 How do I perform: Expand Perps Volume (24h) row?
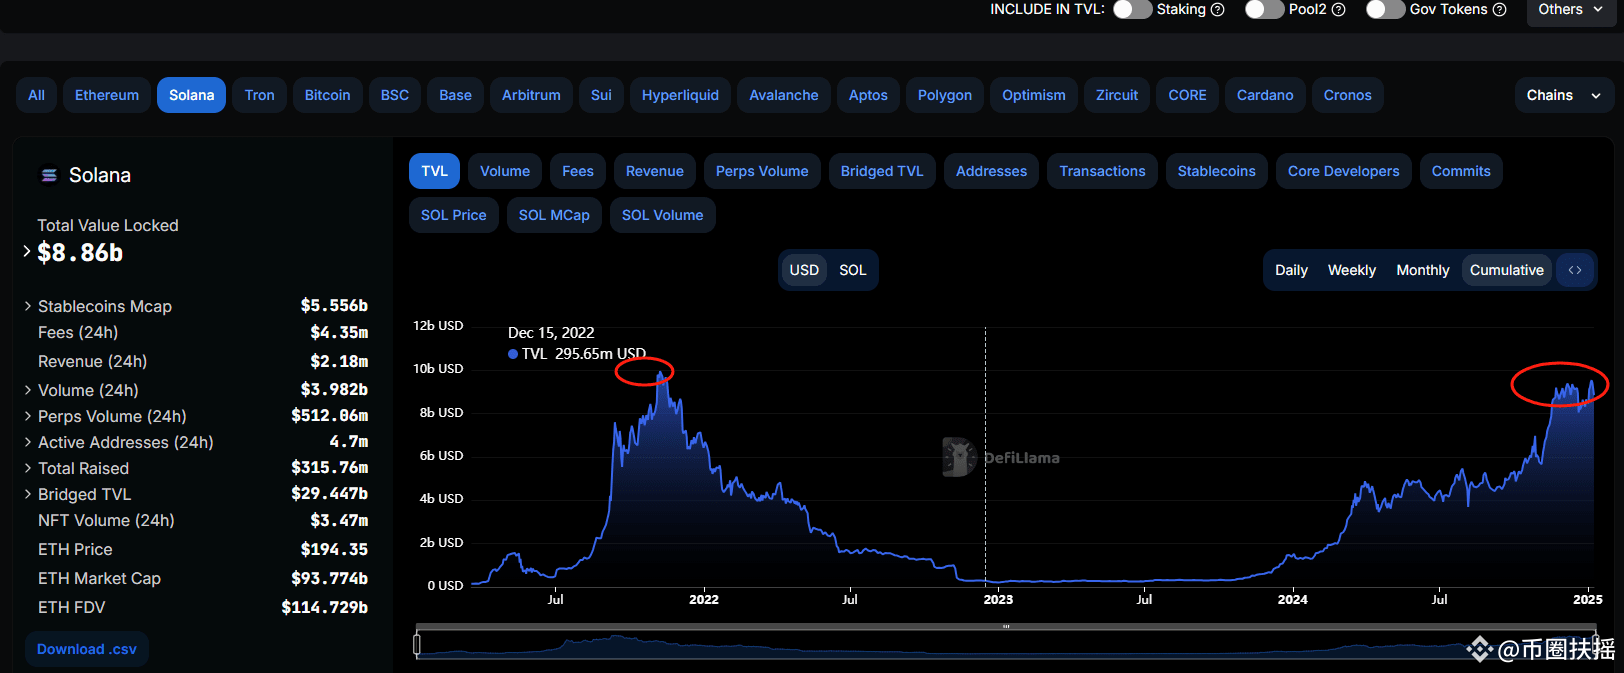[28, 416]
